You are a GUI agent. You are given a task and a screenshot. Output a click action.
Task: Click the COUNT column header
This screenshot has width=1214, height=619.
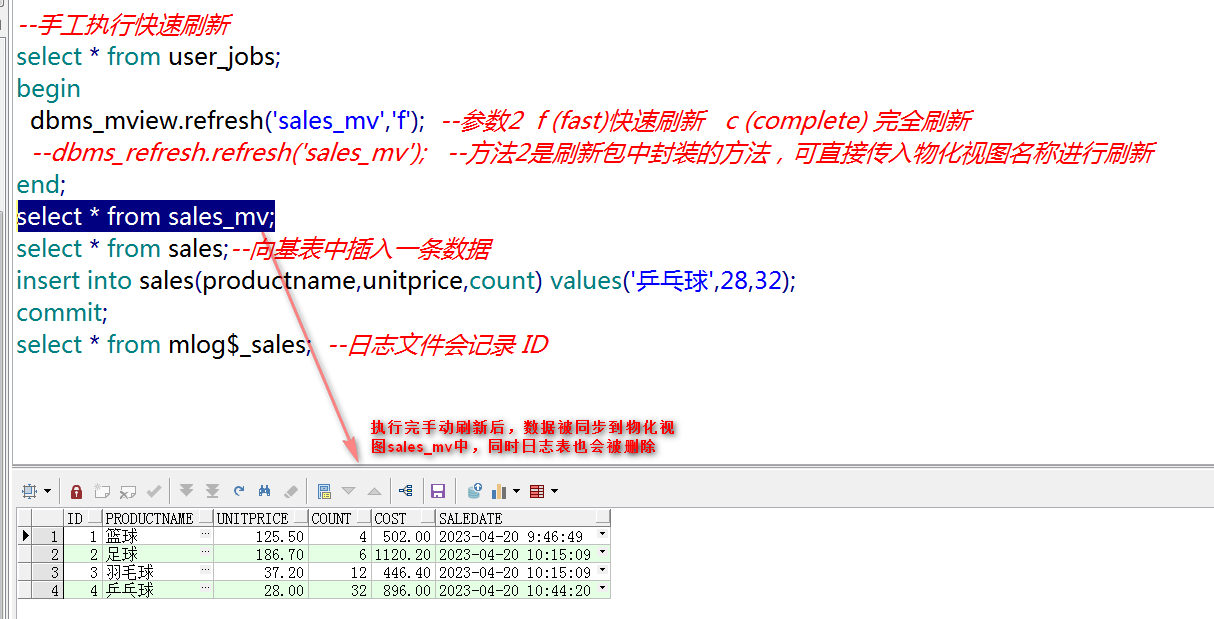coord(339,519)
